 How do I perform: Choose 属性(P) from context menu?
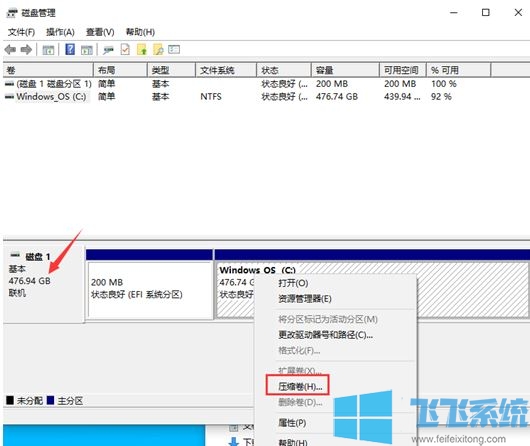(292, 423)
